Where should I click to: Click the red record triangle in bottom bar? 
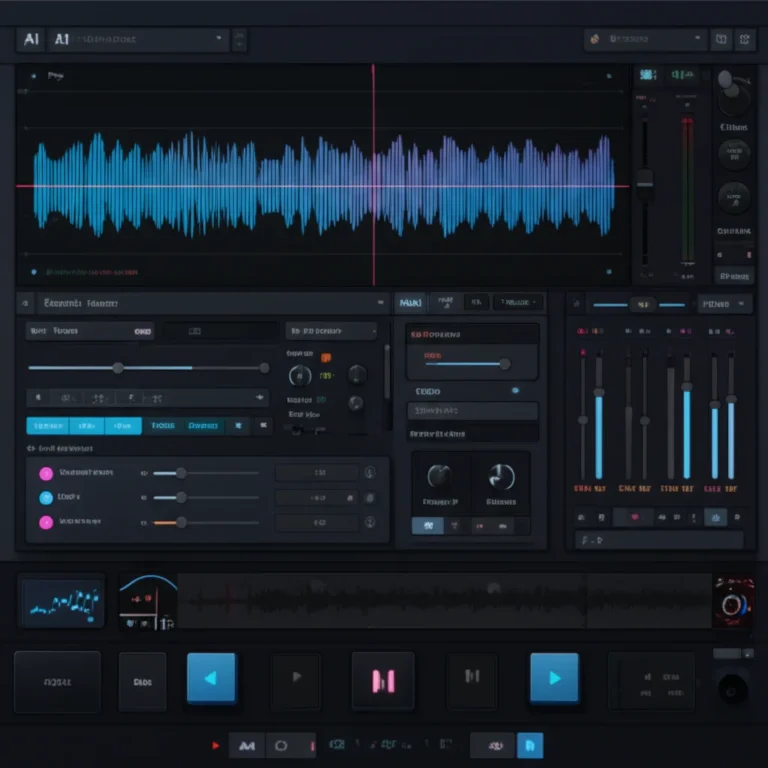215,745
